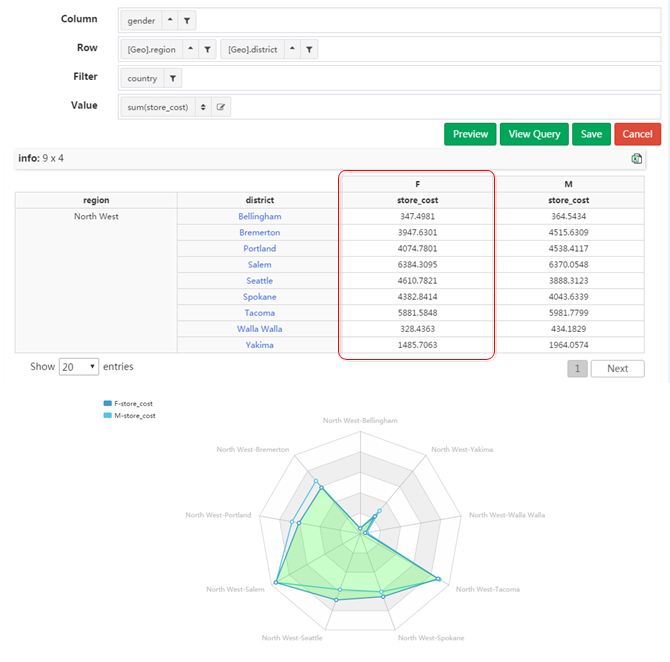The width and height of the screenshot is (670, 662).
Task: Toggle sort order on [Geo].region field
Action: 187,48
